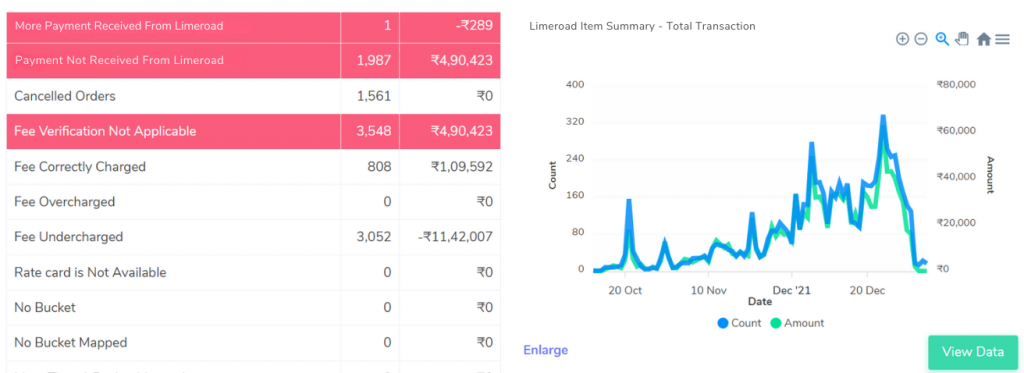1024x373 pixels.
Task: Reset chart zoom with home icon
Action: coord(984,39)
